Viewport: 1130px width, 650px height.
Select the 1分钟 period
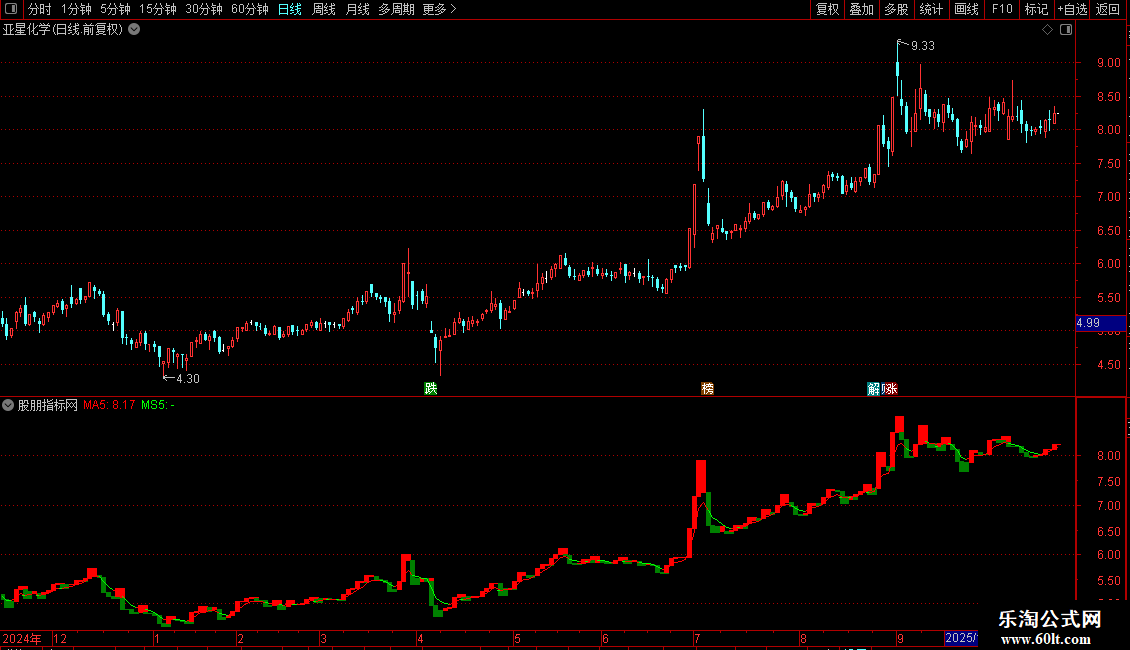pyautogui.click(x=76, y=9)
